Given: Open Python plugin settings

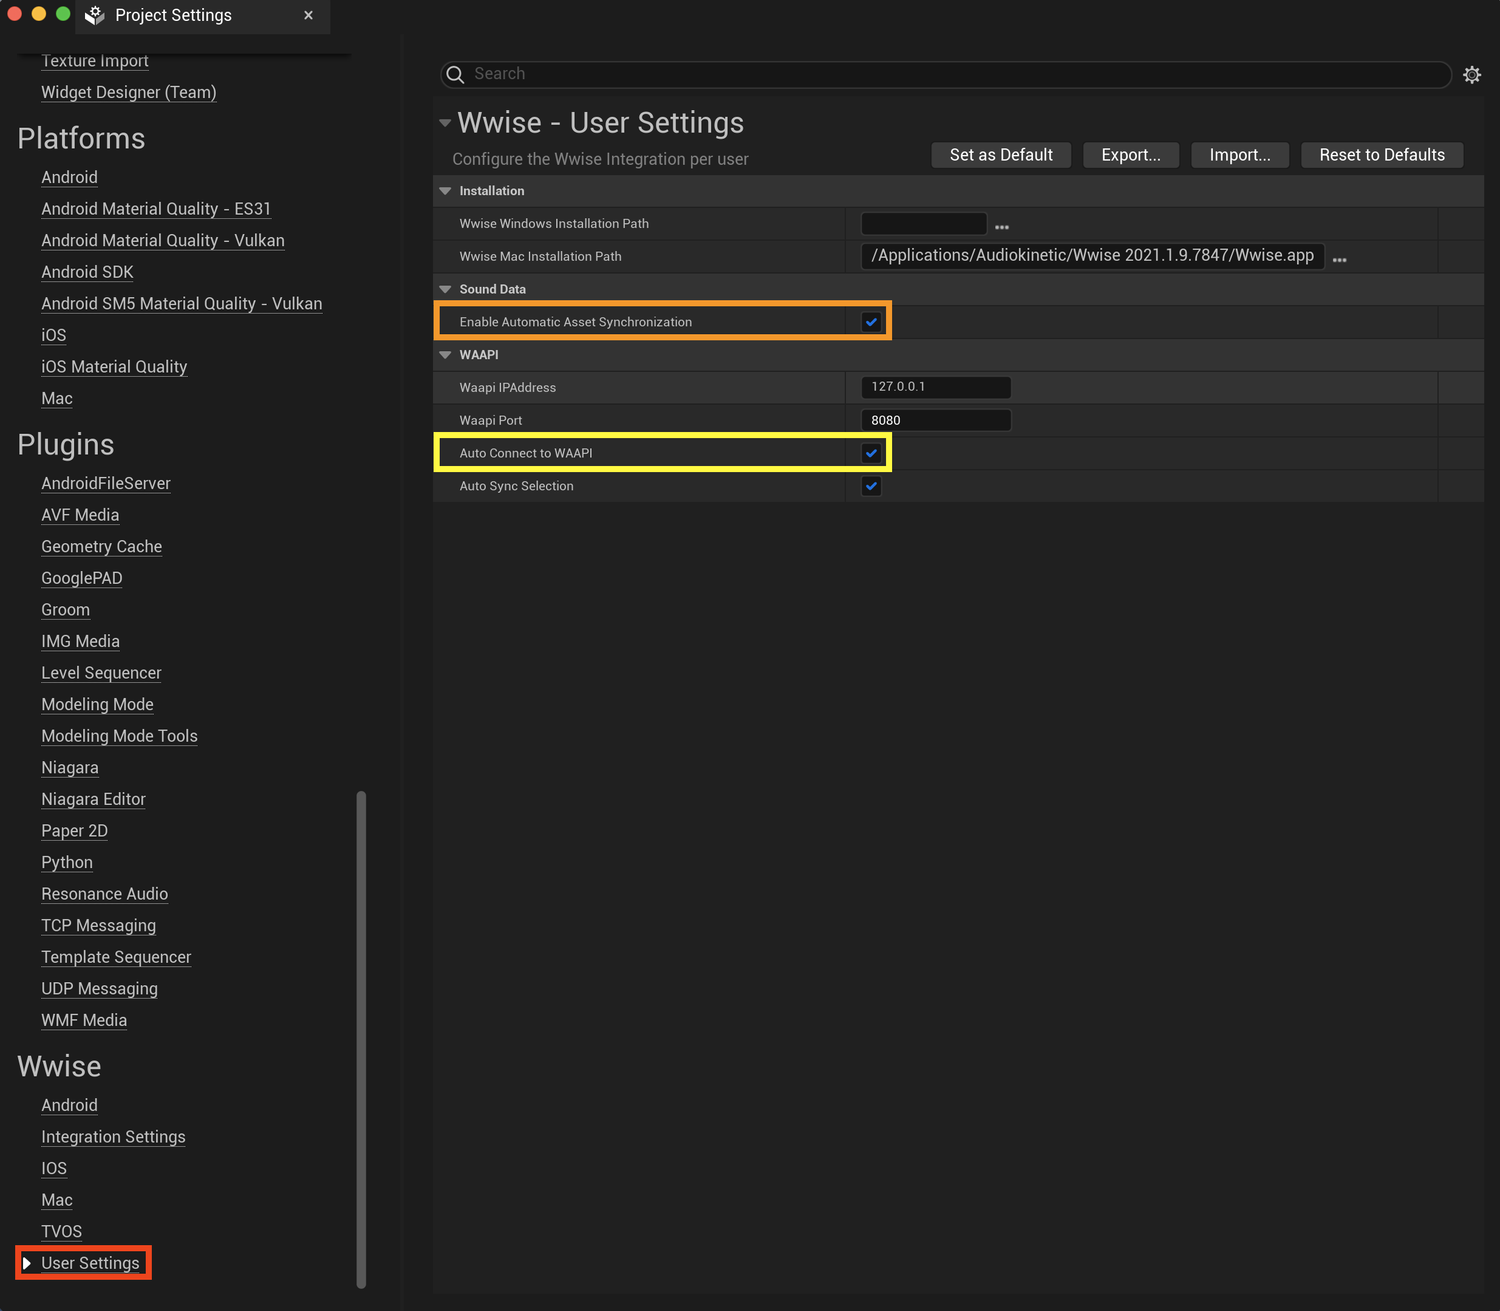Looking at the screenshot, I should 67,862.
